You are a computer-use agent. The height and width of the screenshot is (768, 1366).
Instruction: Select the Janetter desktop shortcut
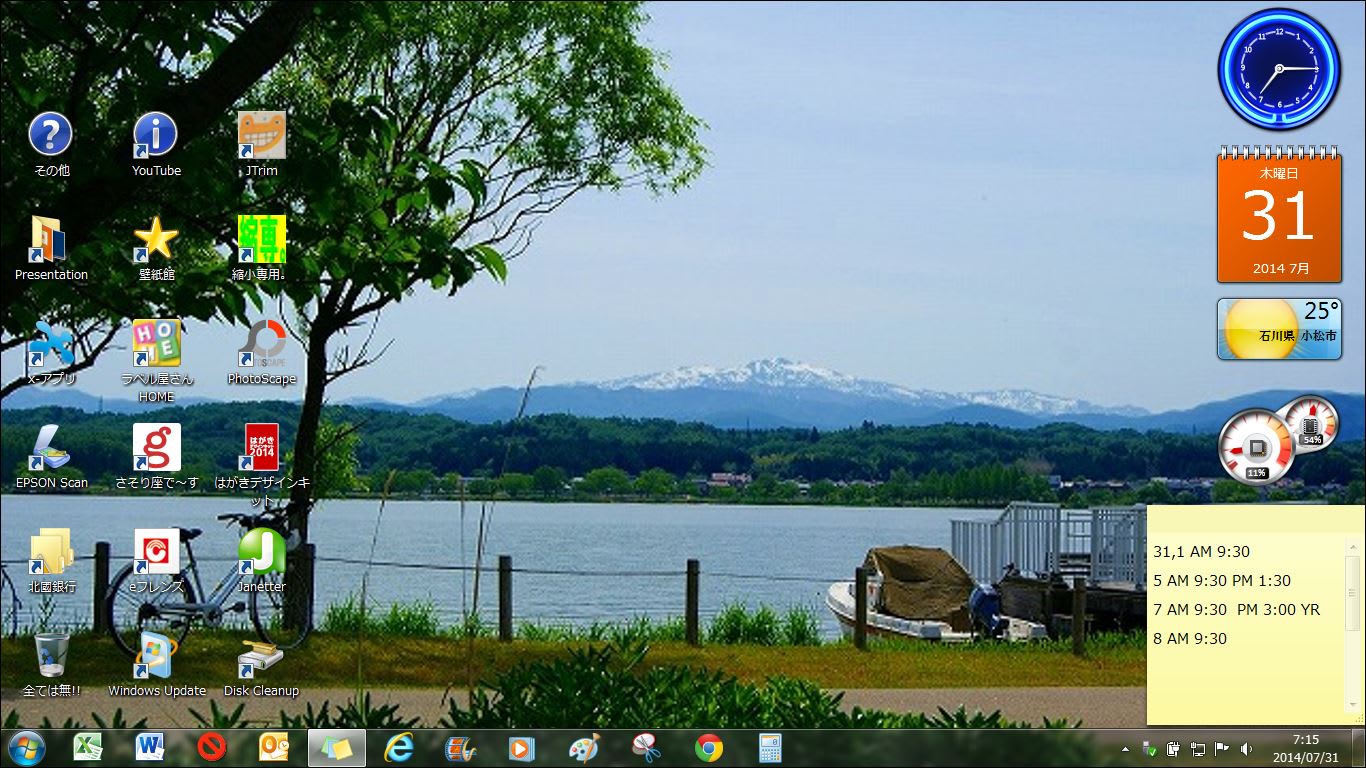(262, 554)
